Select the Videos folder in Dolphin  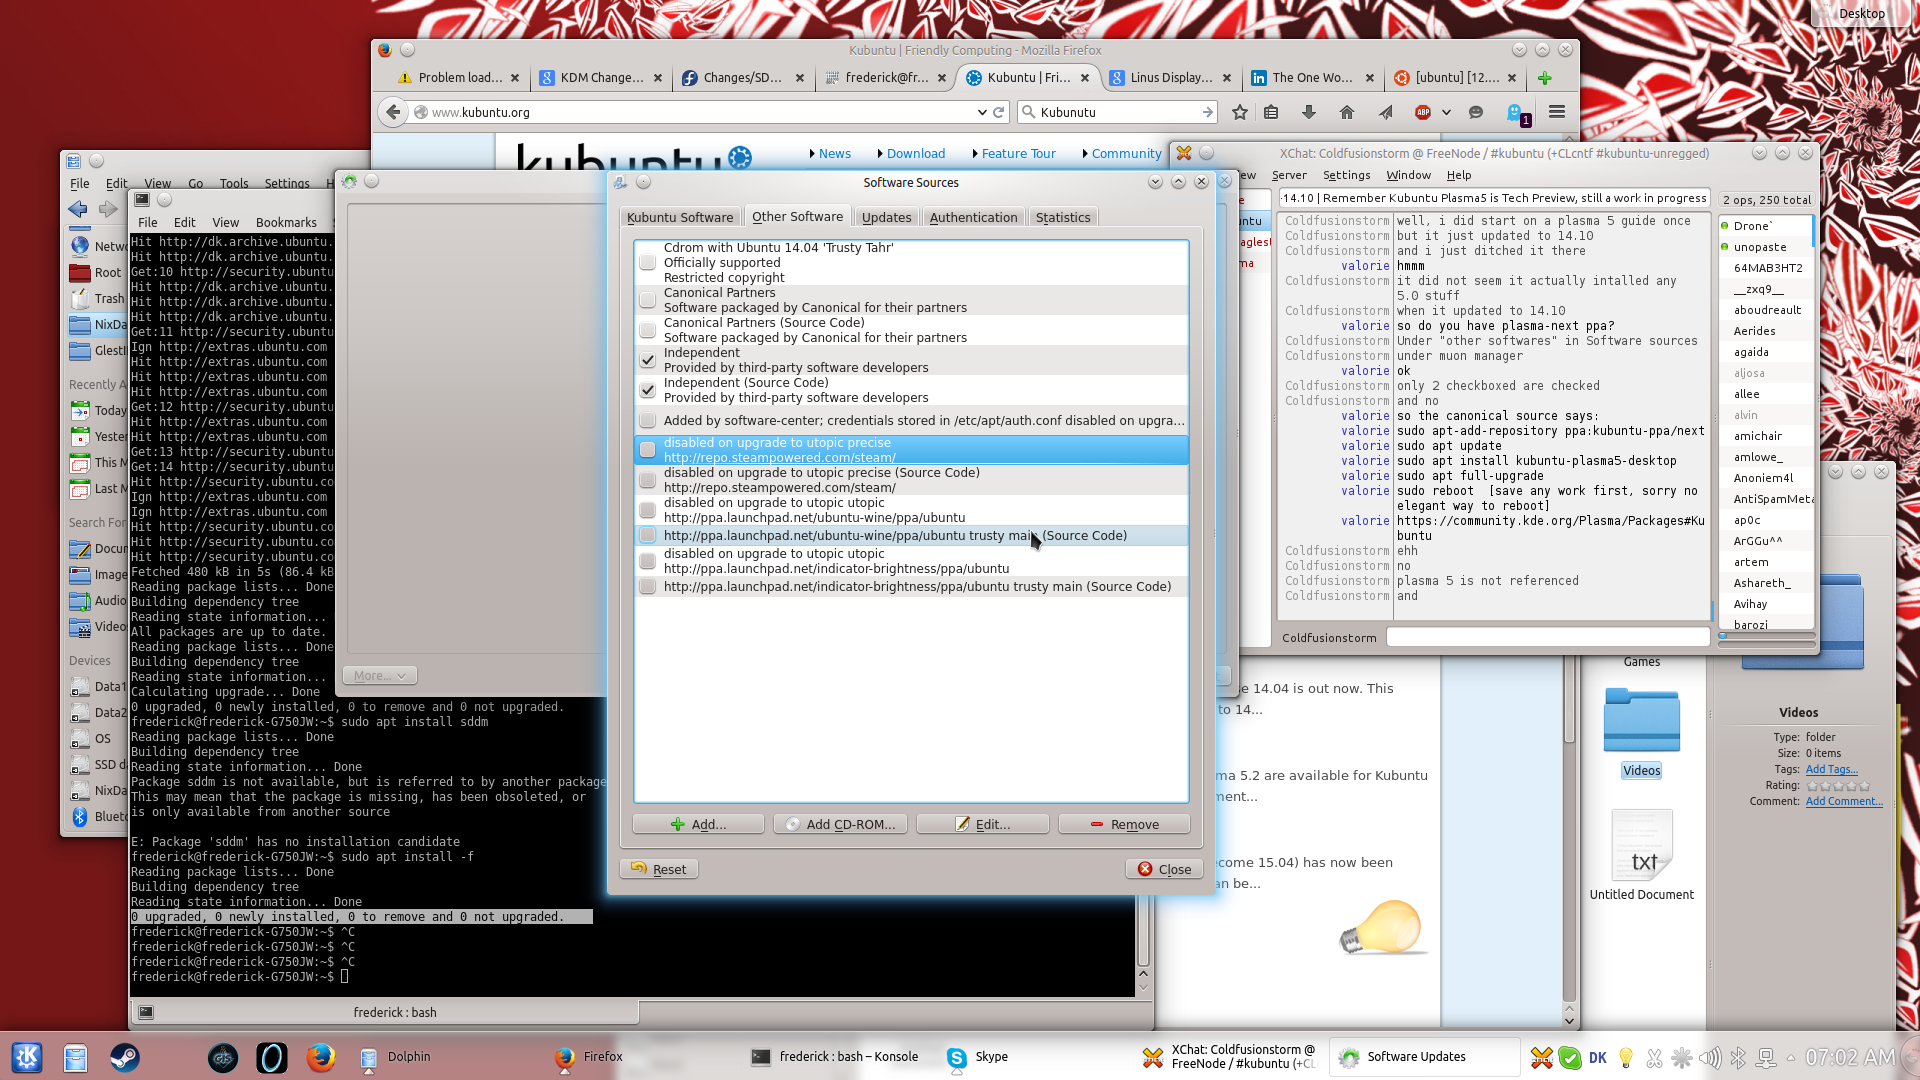[x=1641, y=732]
